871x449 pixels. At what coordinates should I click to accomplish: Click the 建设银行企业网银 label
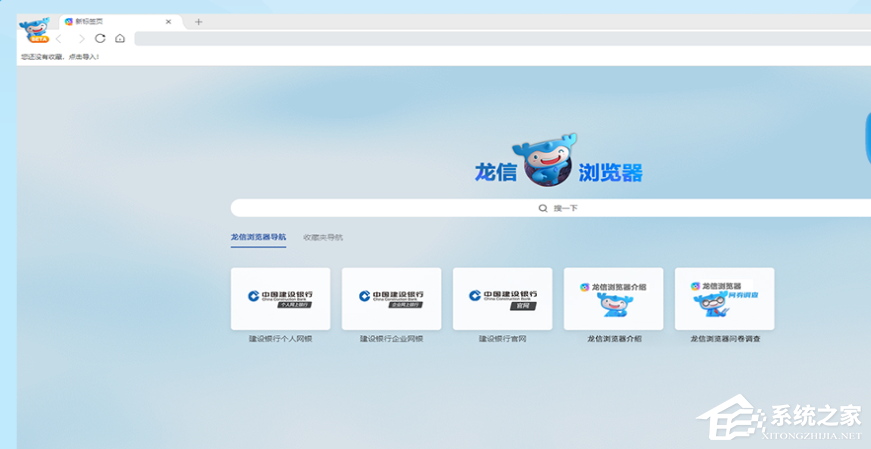[x=392, y=338]
